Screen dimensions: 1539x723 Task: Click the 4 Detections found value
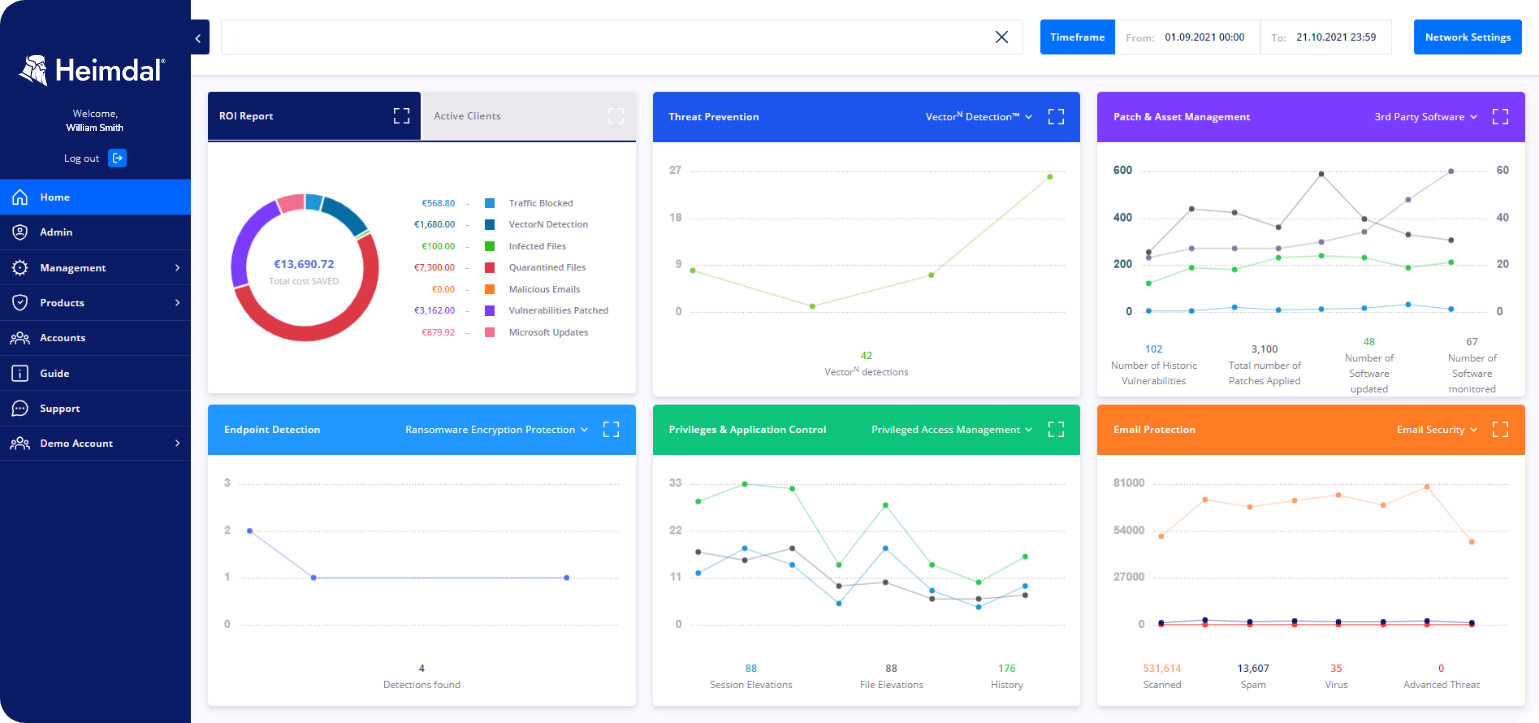[x=422, y=668]
